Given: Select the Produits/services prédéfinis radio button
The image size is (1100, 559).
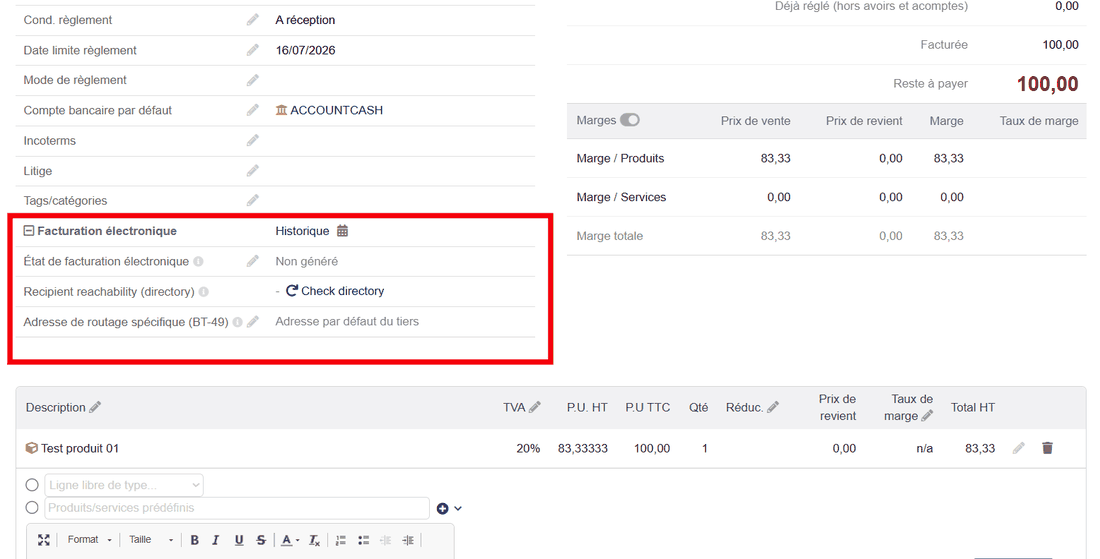Looking at the screenshot, I should (x=32, y=507).
